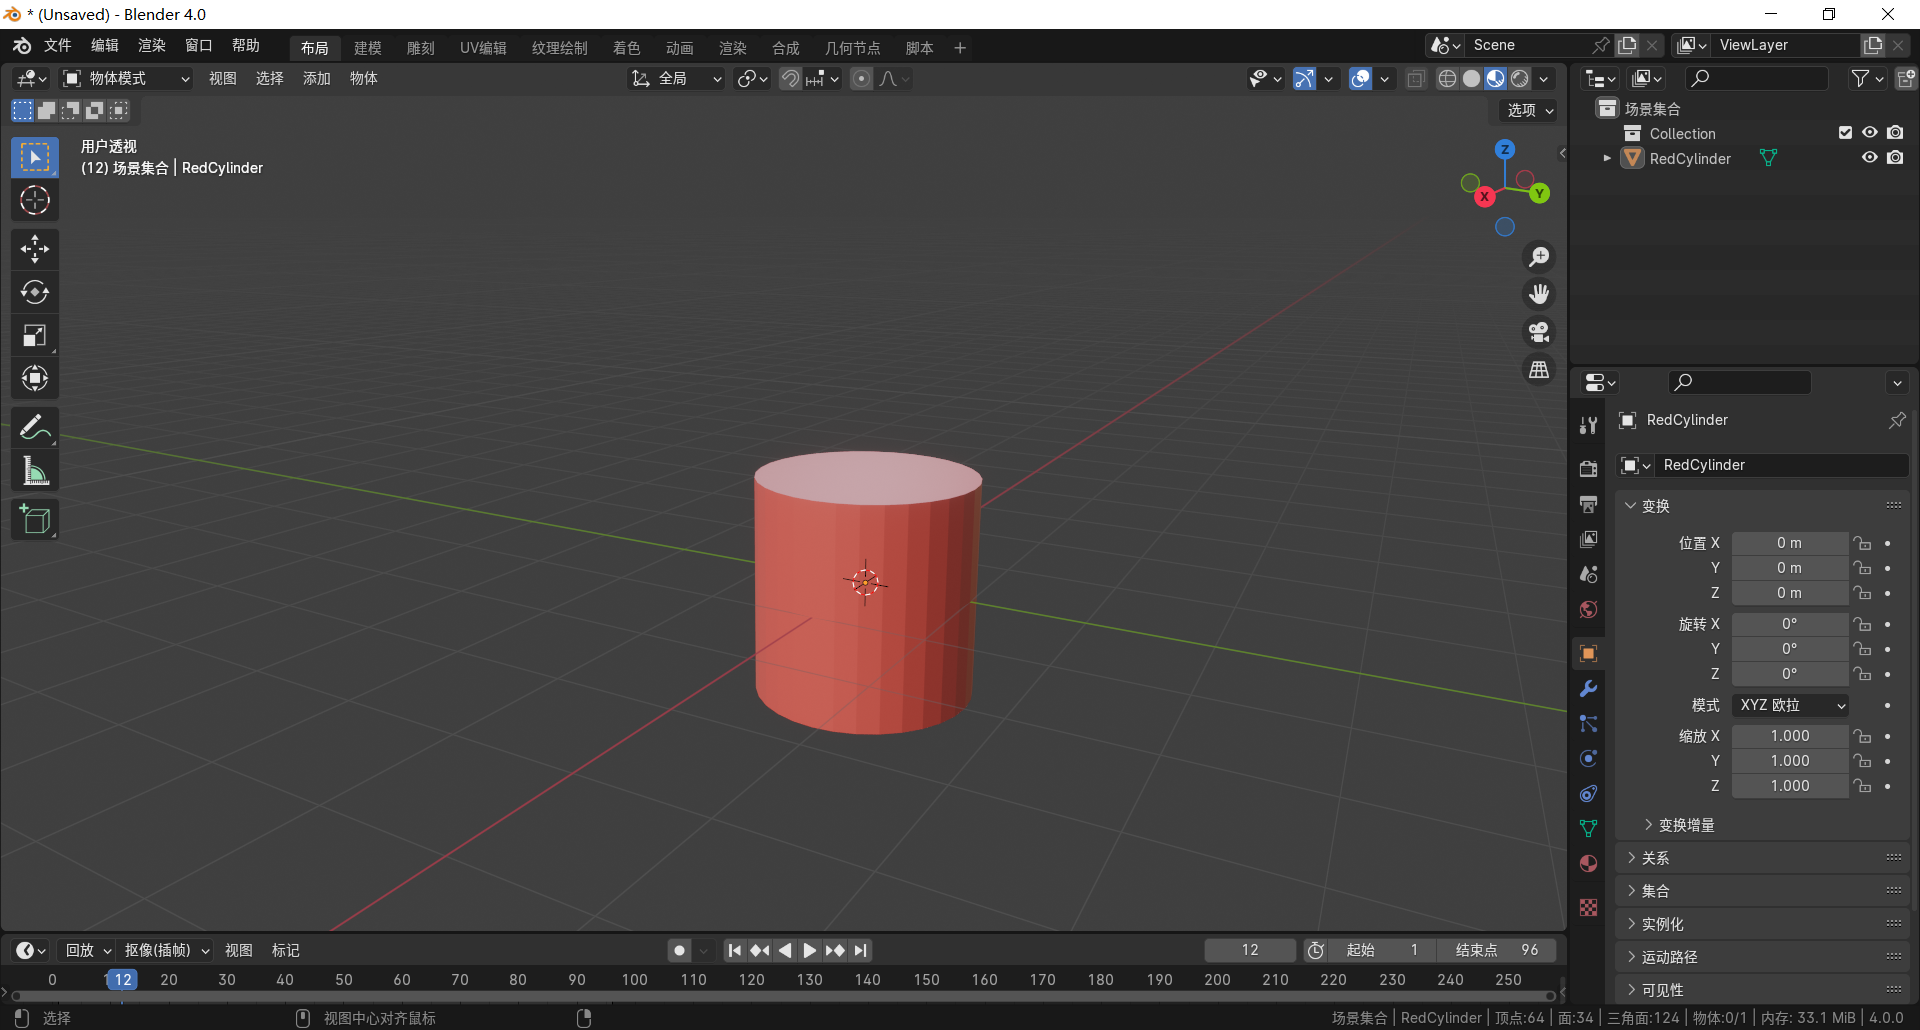Screen dimensions: 1920x1030
Task: Click the zoom view magnifier icon
Action: click(x=1539, y=257)
